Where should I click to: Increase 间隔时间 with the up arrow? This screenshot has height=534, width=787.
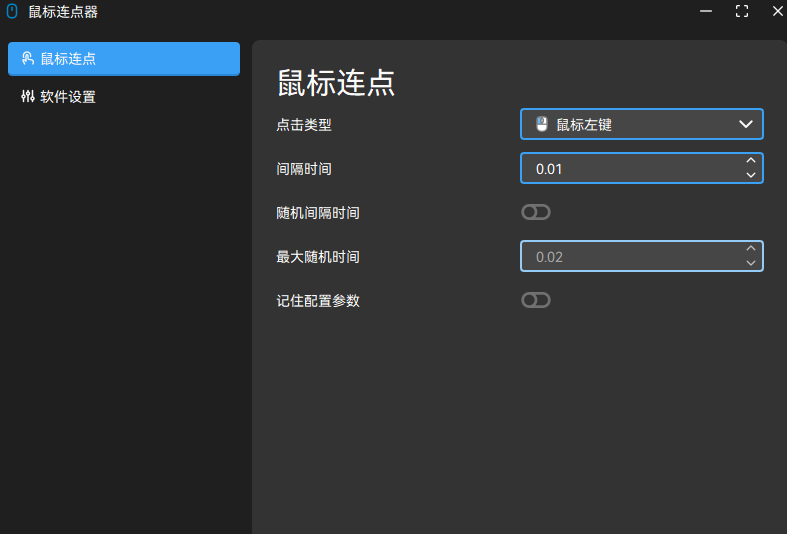[751, 160]
